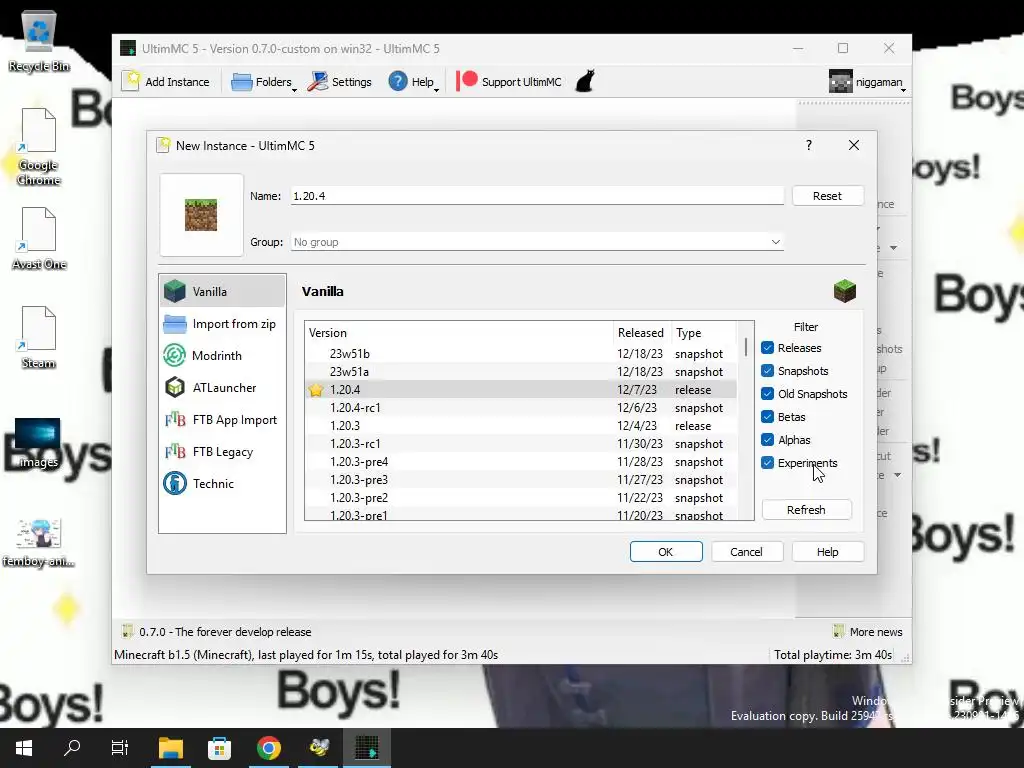1024x768 pixels.
Task: Confirm the new instance with OK
Action: click(666, 552)
